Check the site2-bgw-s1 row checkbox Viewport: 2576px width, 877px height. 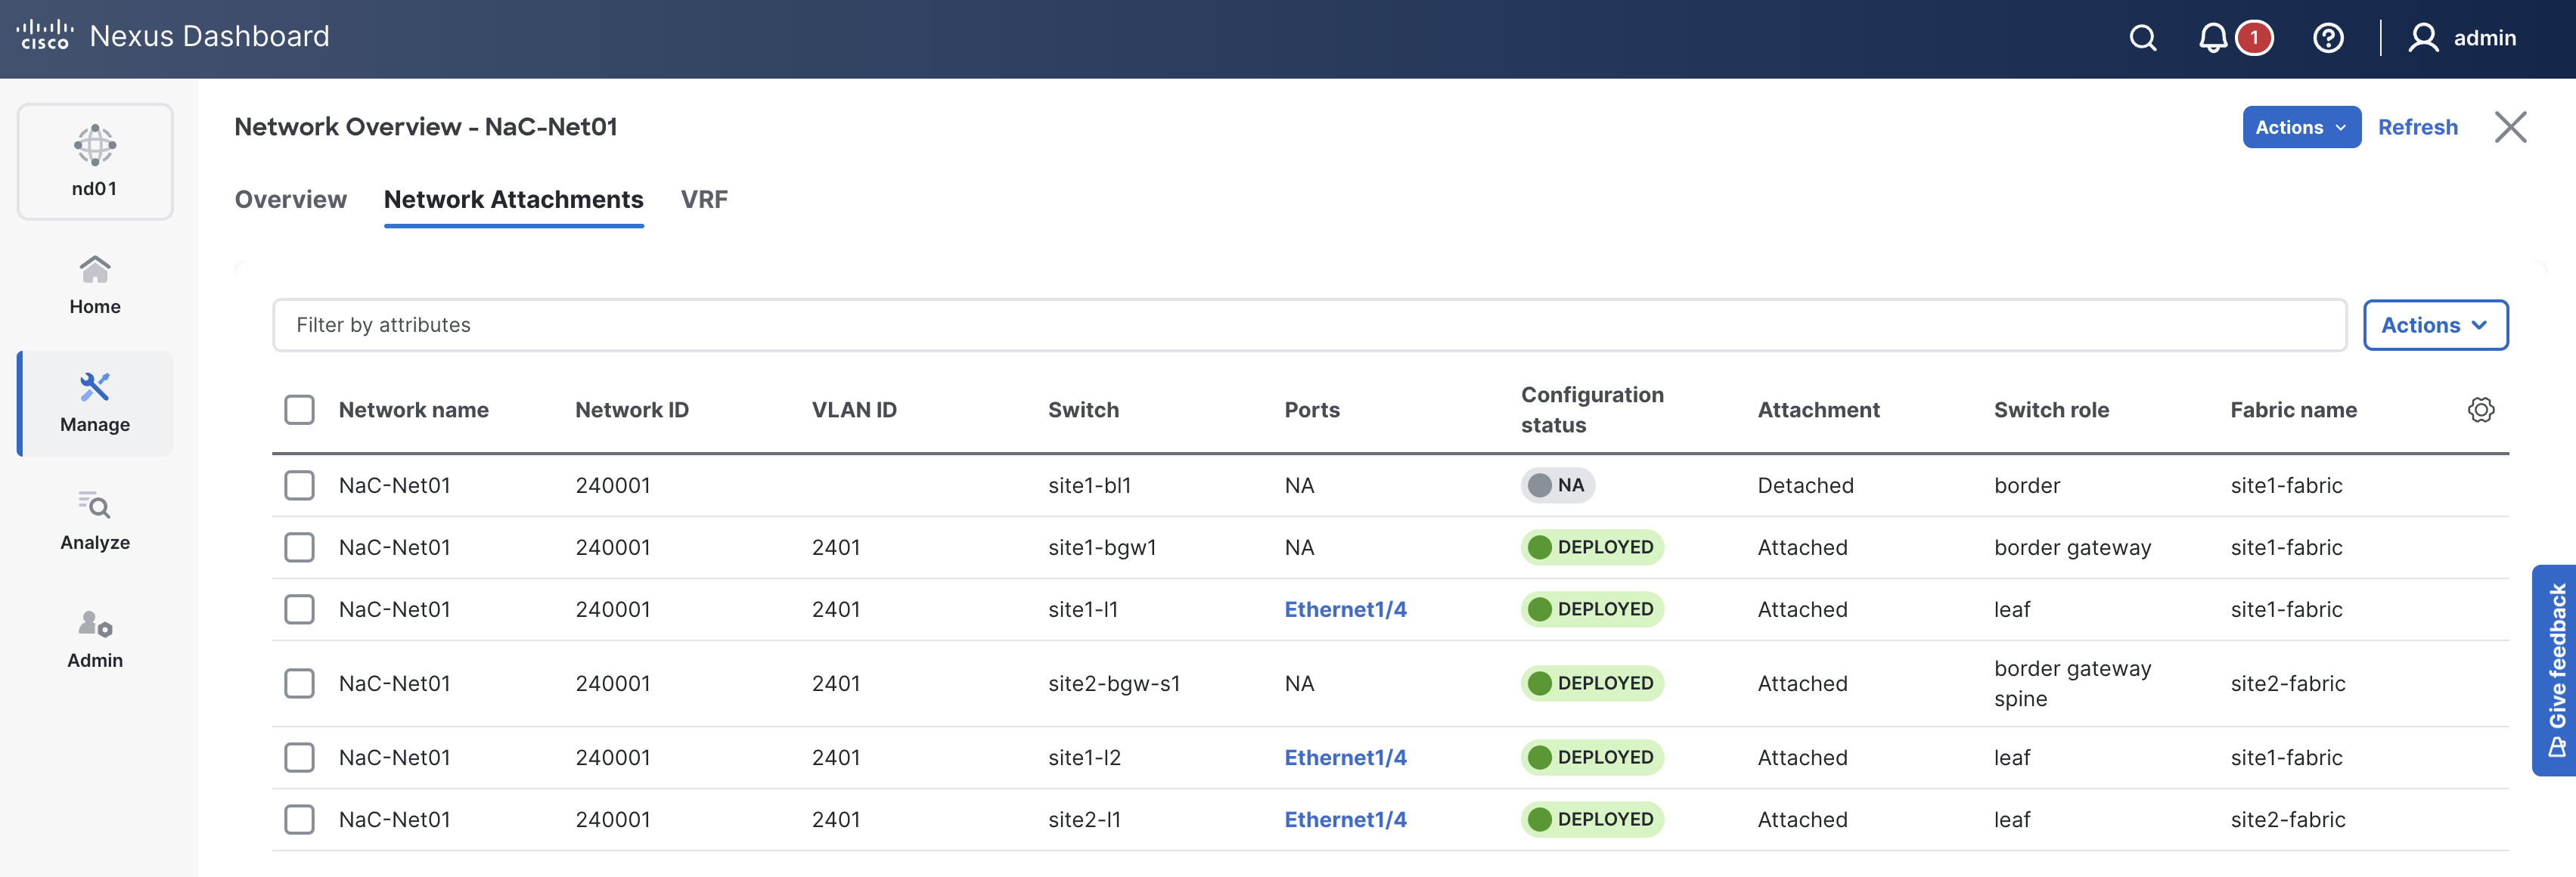coord(299,684)
